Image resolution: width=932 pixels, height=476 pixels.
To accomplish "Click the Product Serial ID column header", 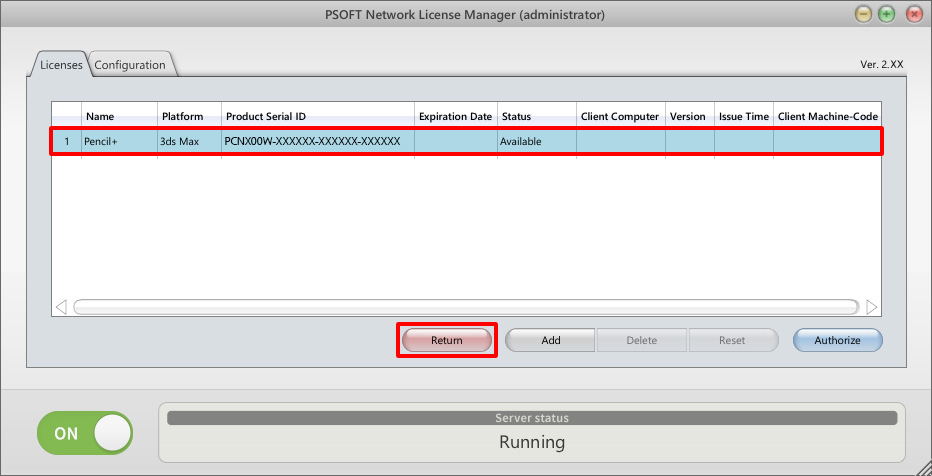I will 317,116.
